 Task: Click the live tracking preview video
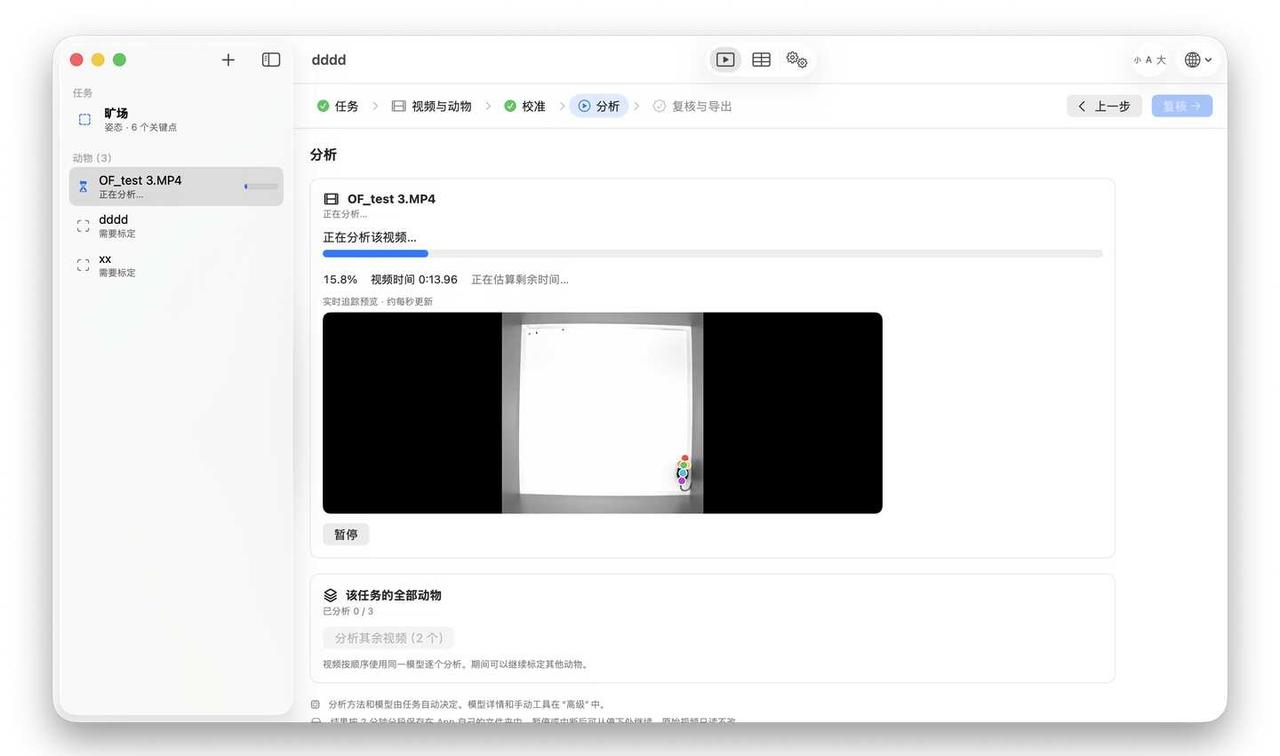click(602, 413)
